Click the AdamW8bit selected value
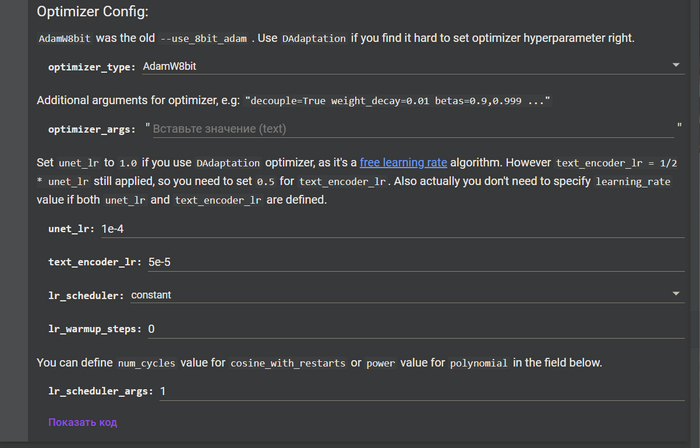Image resolution: width=700 pixels, height=448 pixels. click(x=176, y=66)
